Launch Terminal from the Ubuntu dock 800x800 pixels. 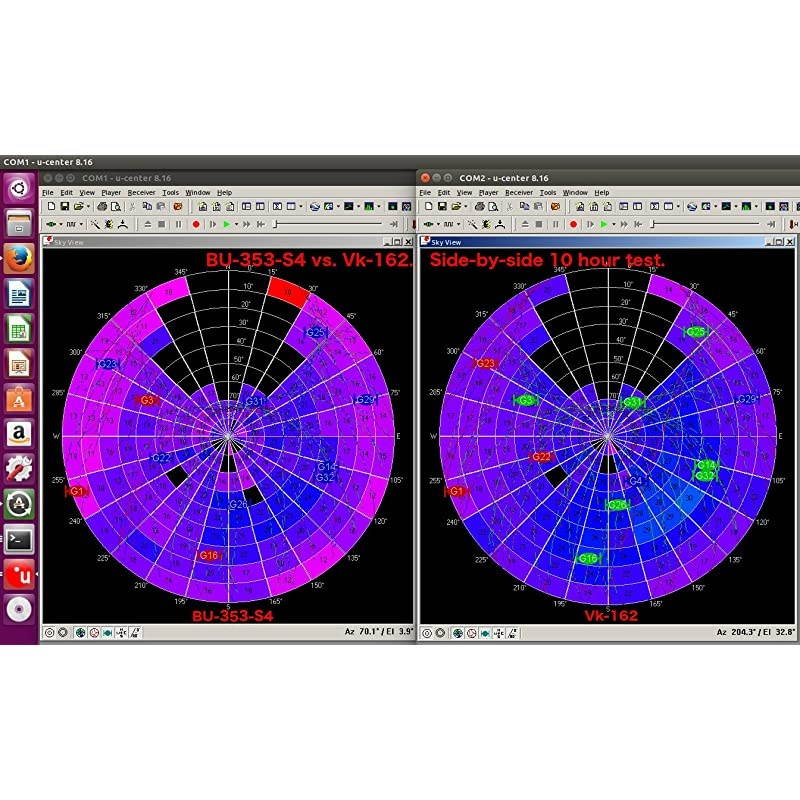click(19, 541)
